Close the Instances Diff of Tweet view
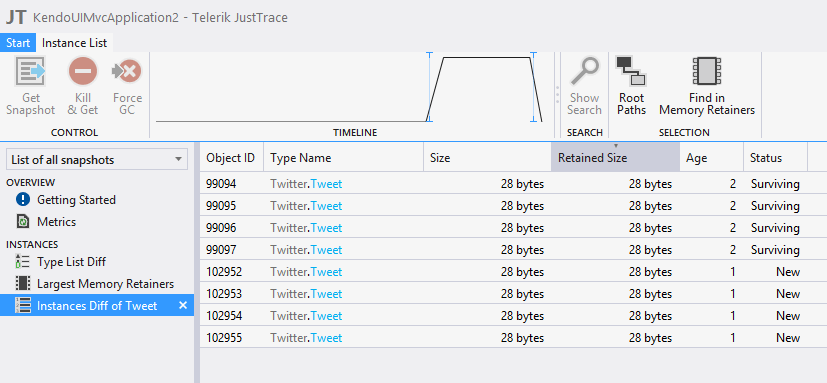The width and height of the screenshot is (827, 383). pos(183,305)
